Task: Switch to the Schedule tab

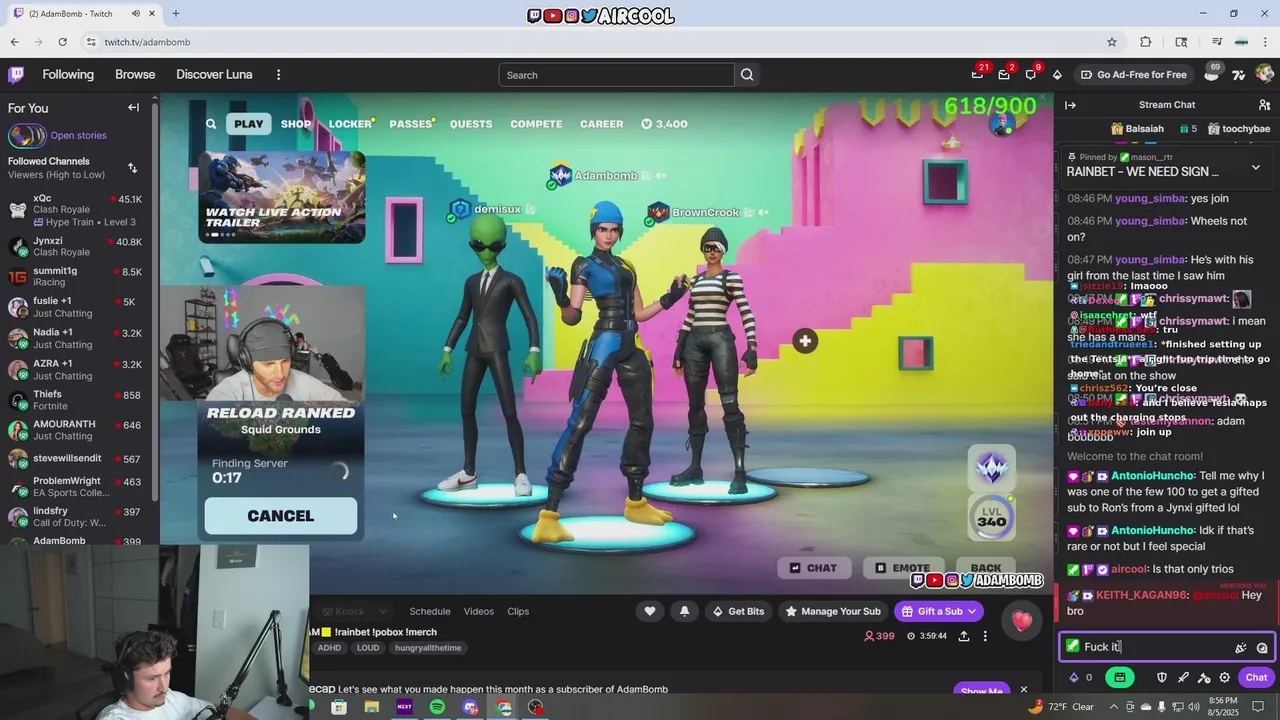Action: (x=430, y=611)
